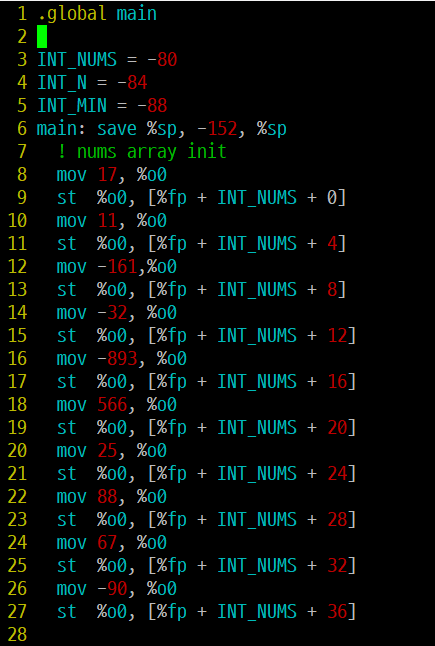Screen dimensions: 435x646
Task: Click 'save %sp, -152, %sp' instruction
Action: [192, 129]
